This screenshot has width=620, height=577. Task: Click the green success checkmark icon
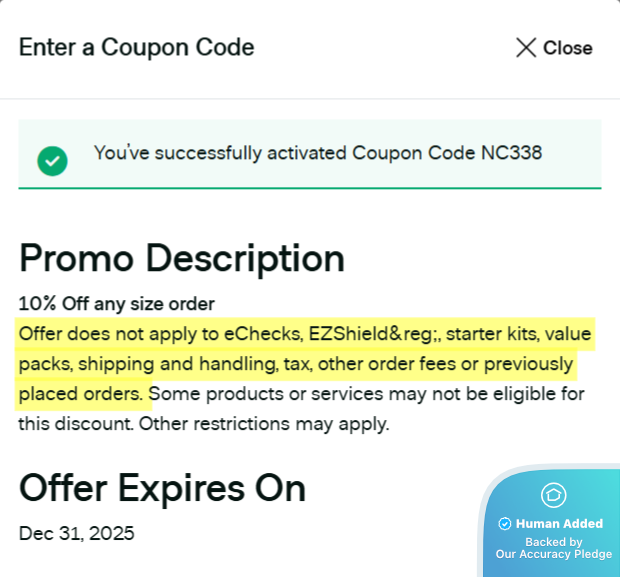pyautogui.click(x=52, y=160)
